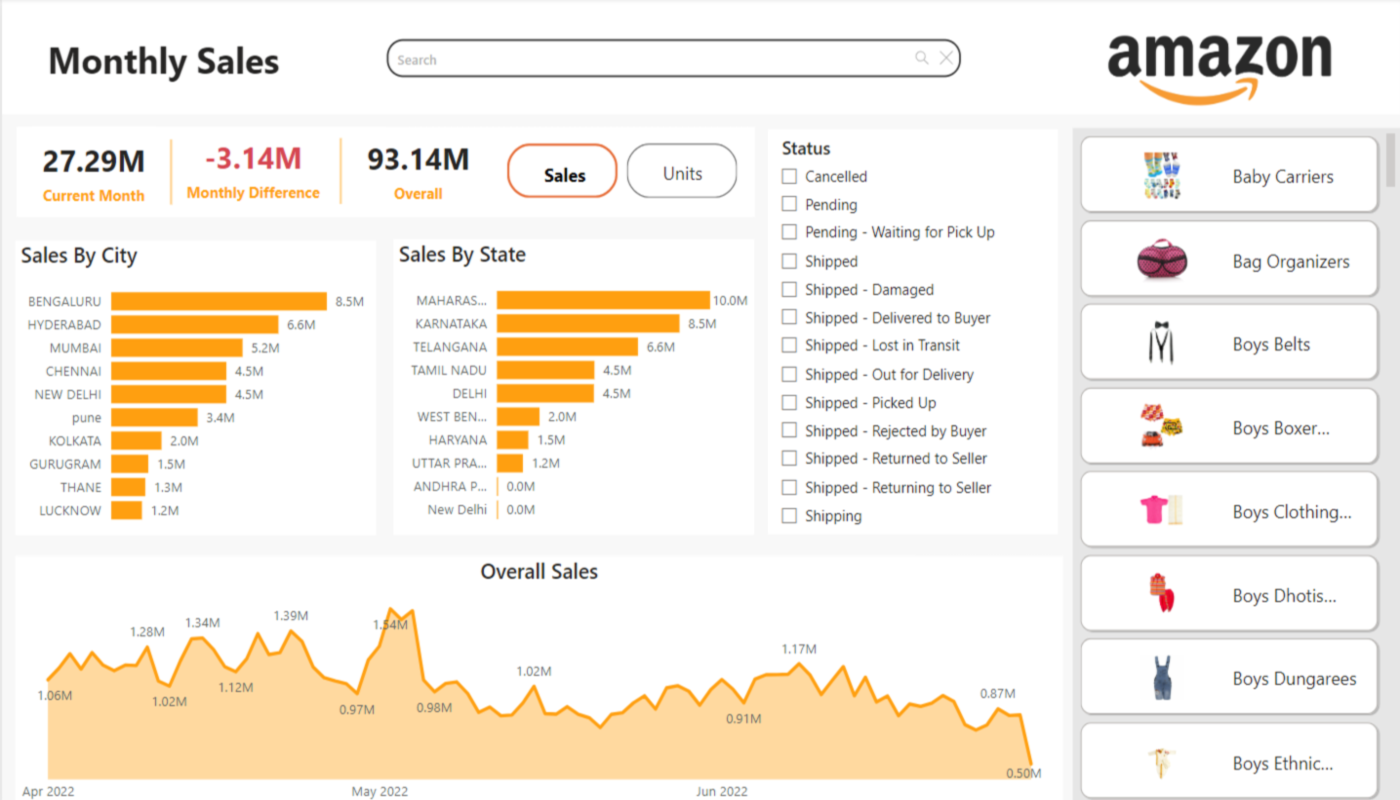Viewport: 1400px width, 800px height.
Task: Click the NEW DELHI city sales bar
Action: point(169,394)
